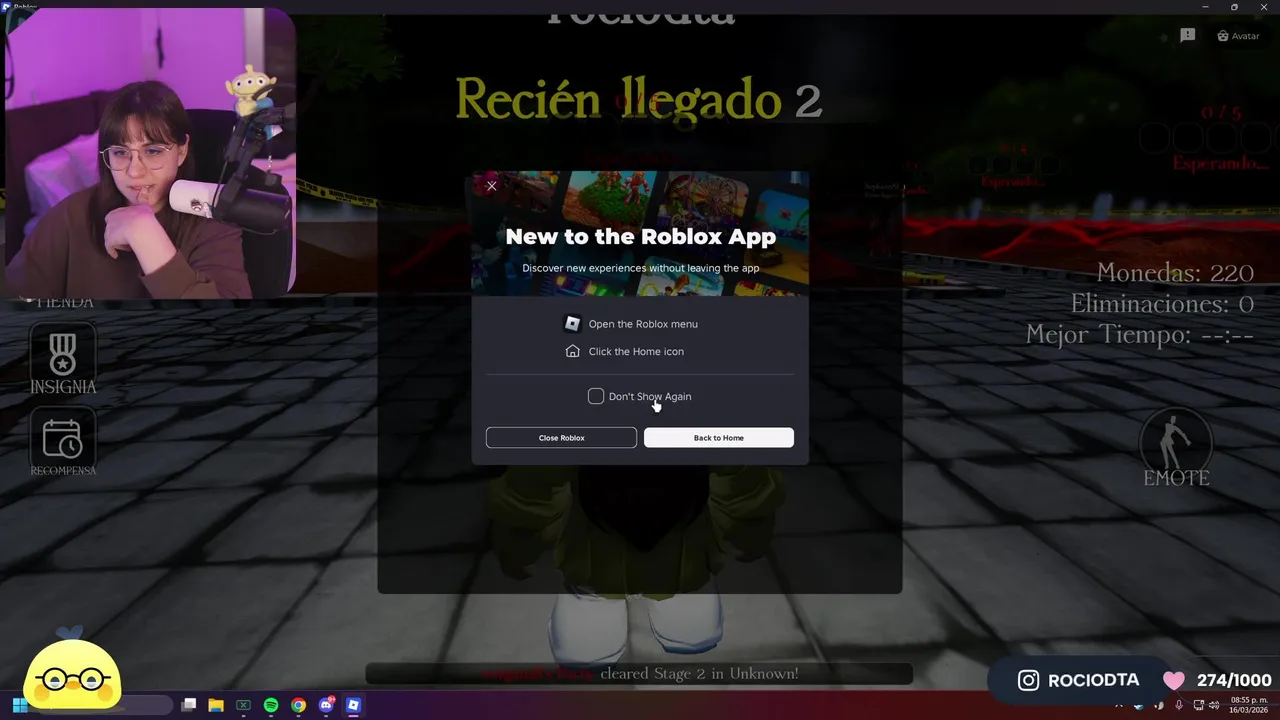Open the Xbox Game Bar taskbar icon
Viewport: 1280px width, 720px height.
243,705
